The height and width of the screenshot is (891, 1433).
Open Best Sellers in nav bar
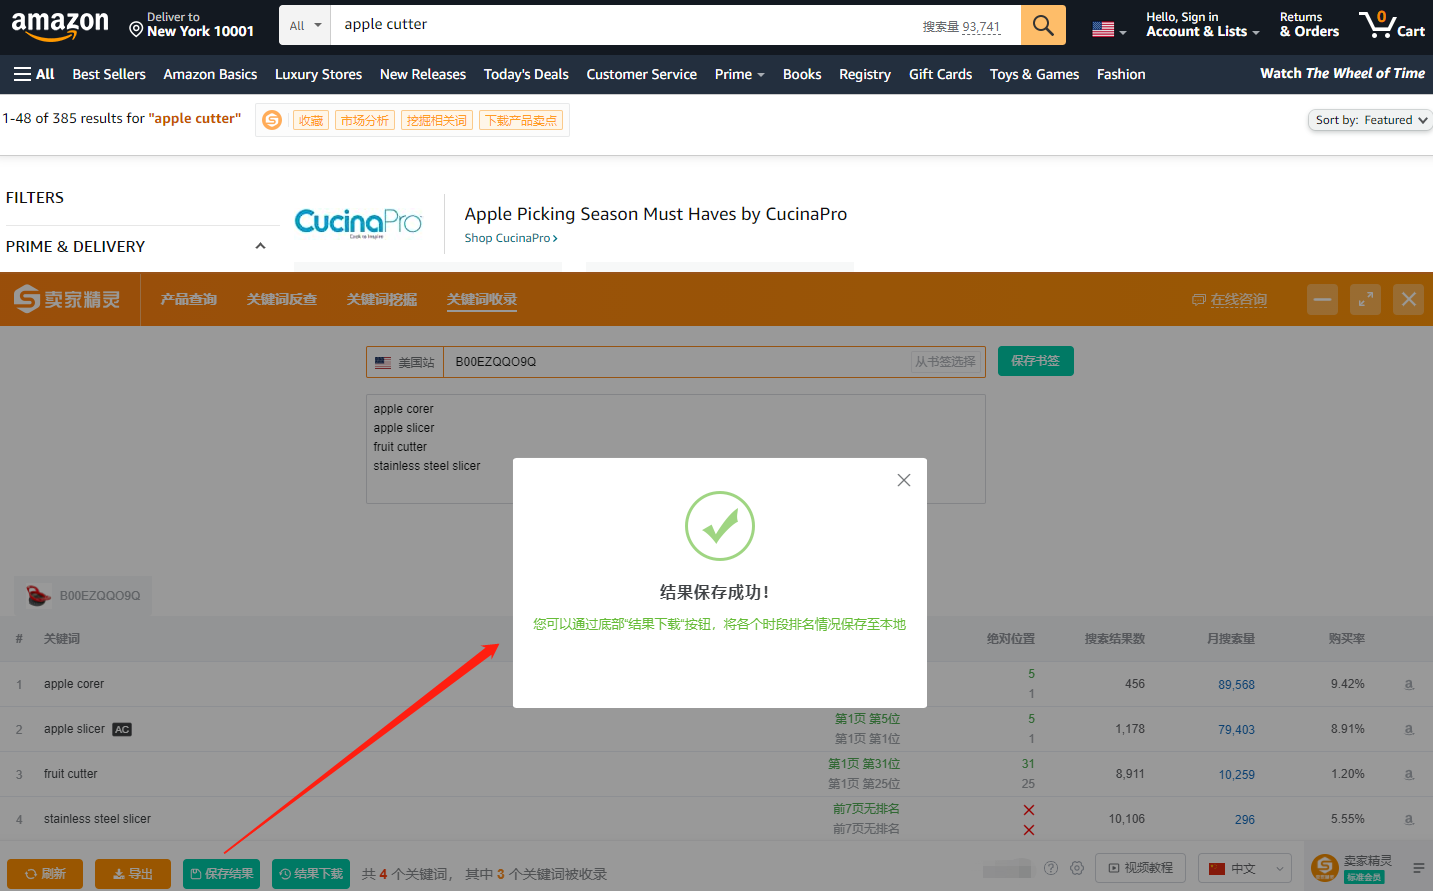tap(109, 74)
